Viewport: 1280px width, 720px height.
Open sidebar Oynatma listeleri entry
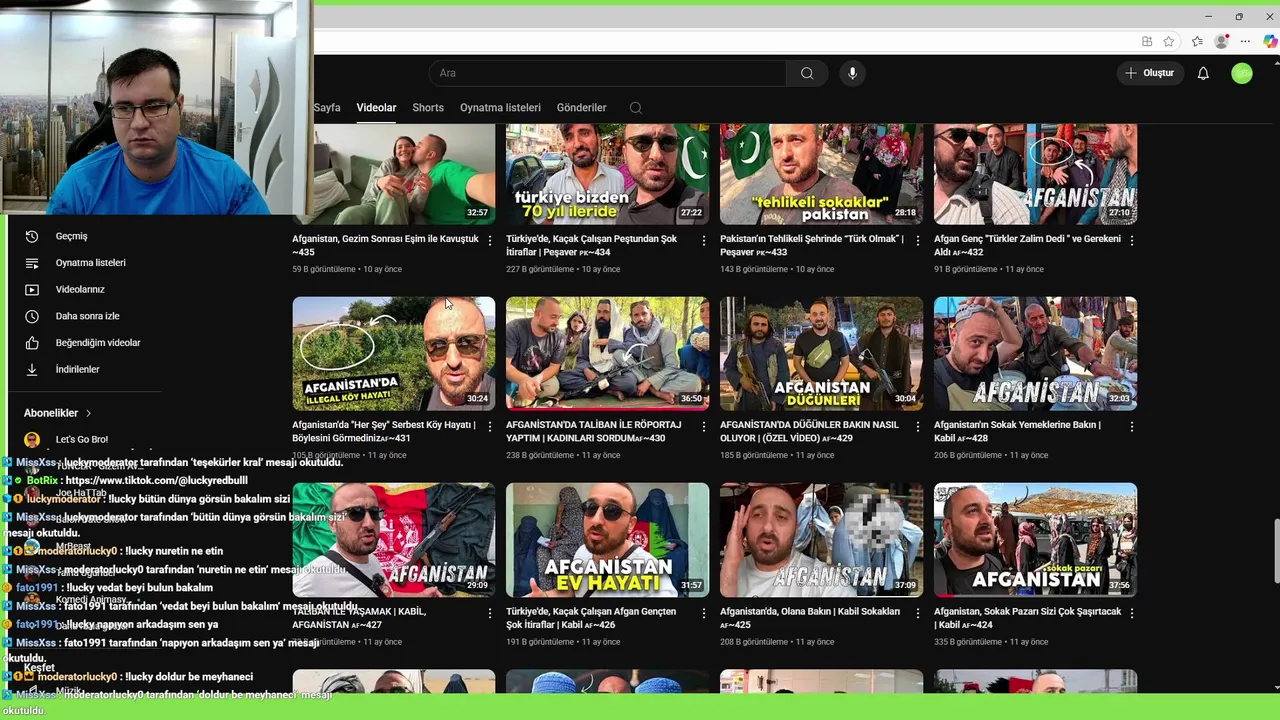91,263
